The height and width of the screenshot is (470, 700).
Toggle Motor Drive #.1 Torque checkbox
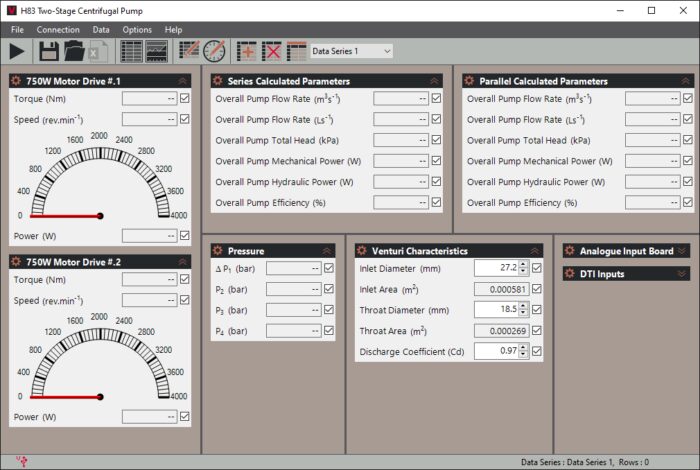[184, 98]
